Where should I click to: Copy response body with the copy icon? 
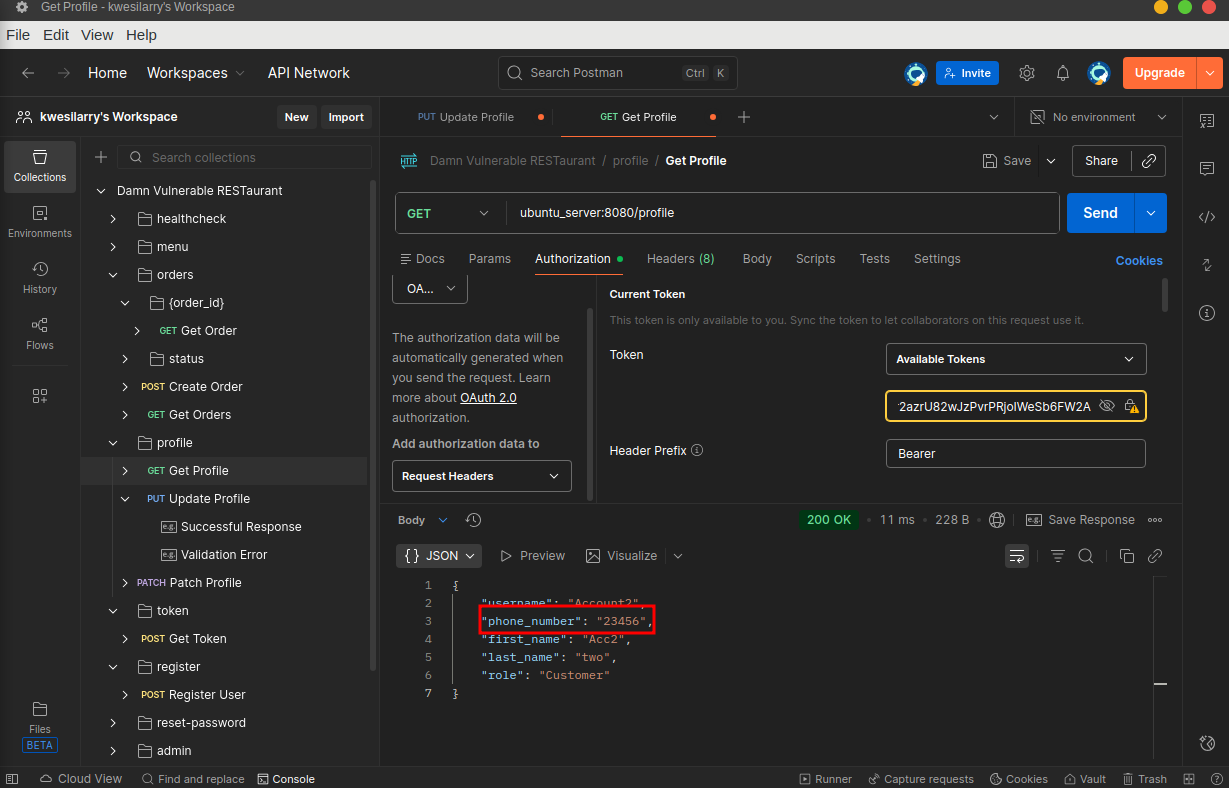[x=1127, y=556]
